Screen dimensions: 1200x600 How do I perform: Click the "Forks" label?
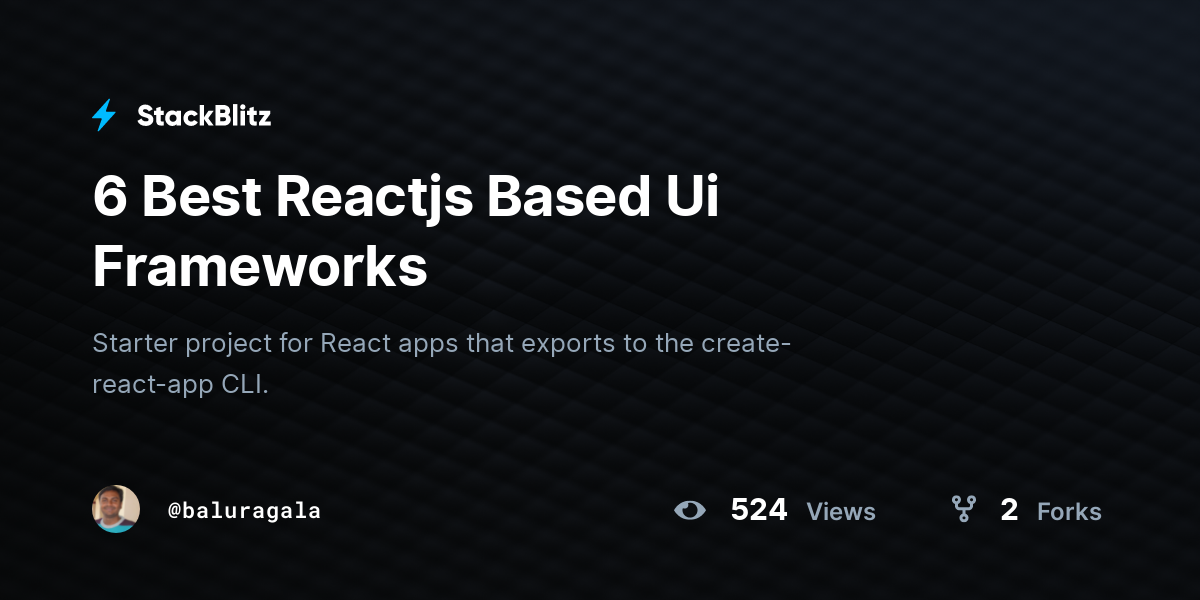pos(1069,512)
